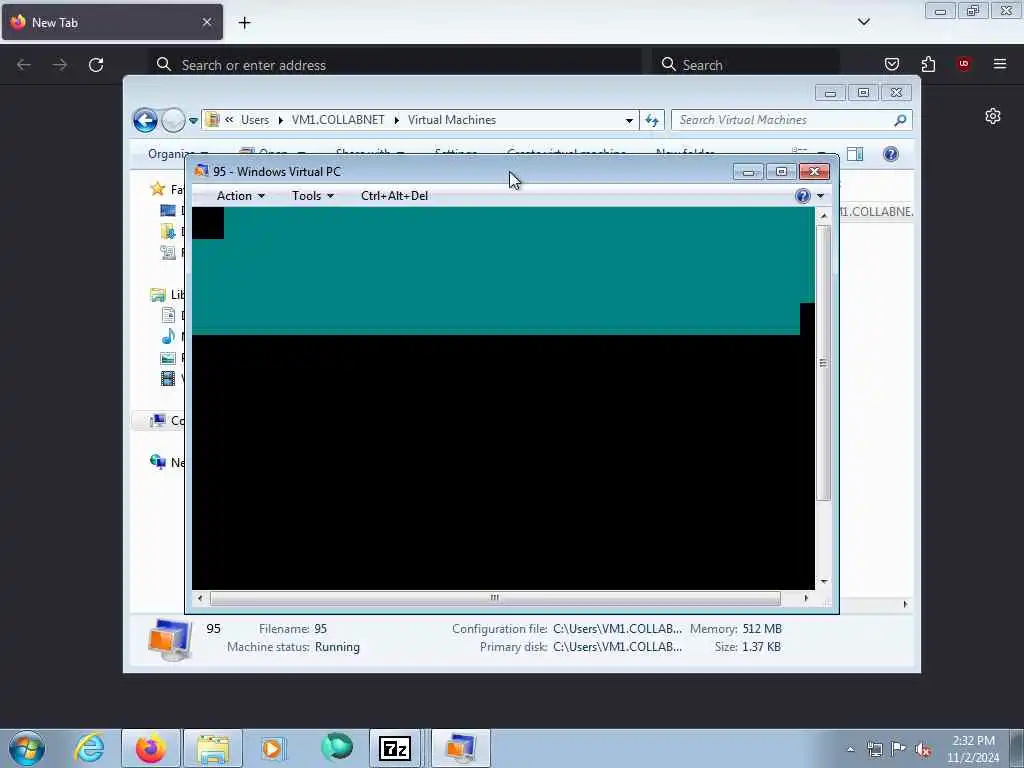1024x768 pixels.
Task: Click the muted volume tray icon
Action: click(923, 749)
